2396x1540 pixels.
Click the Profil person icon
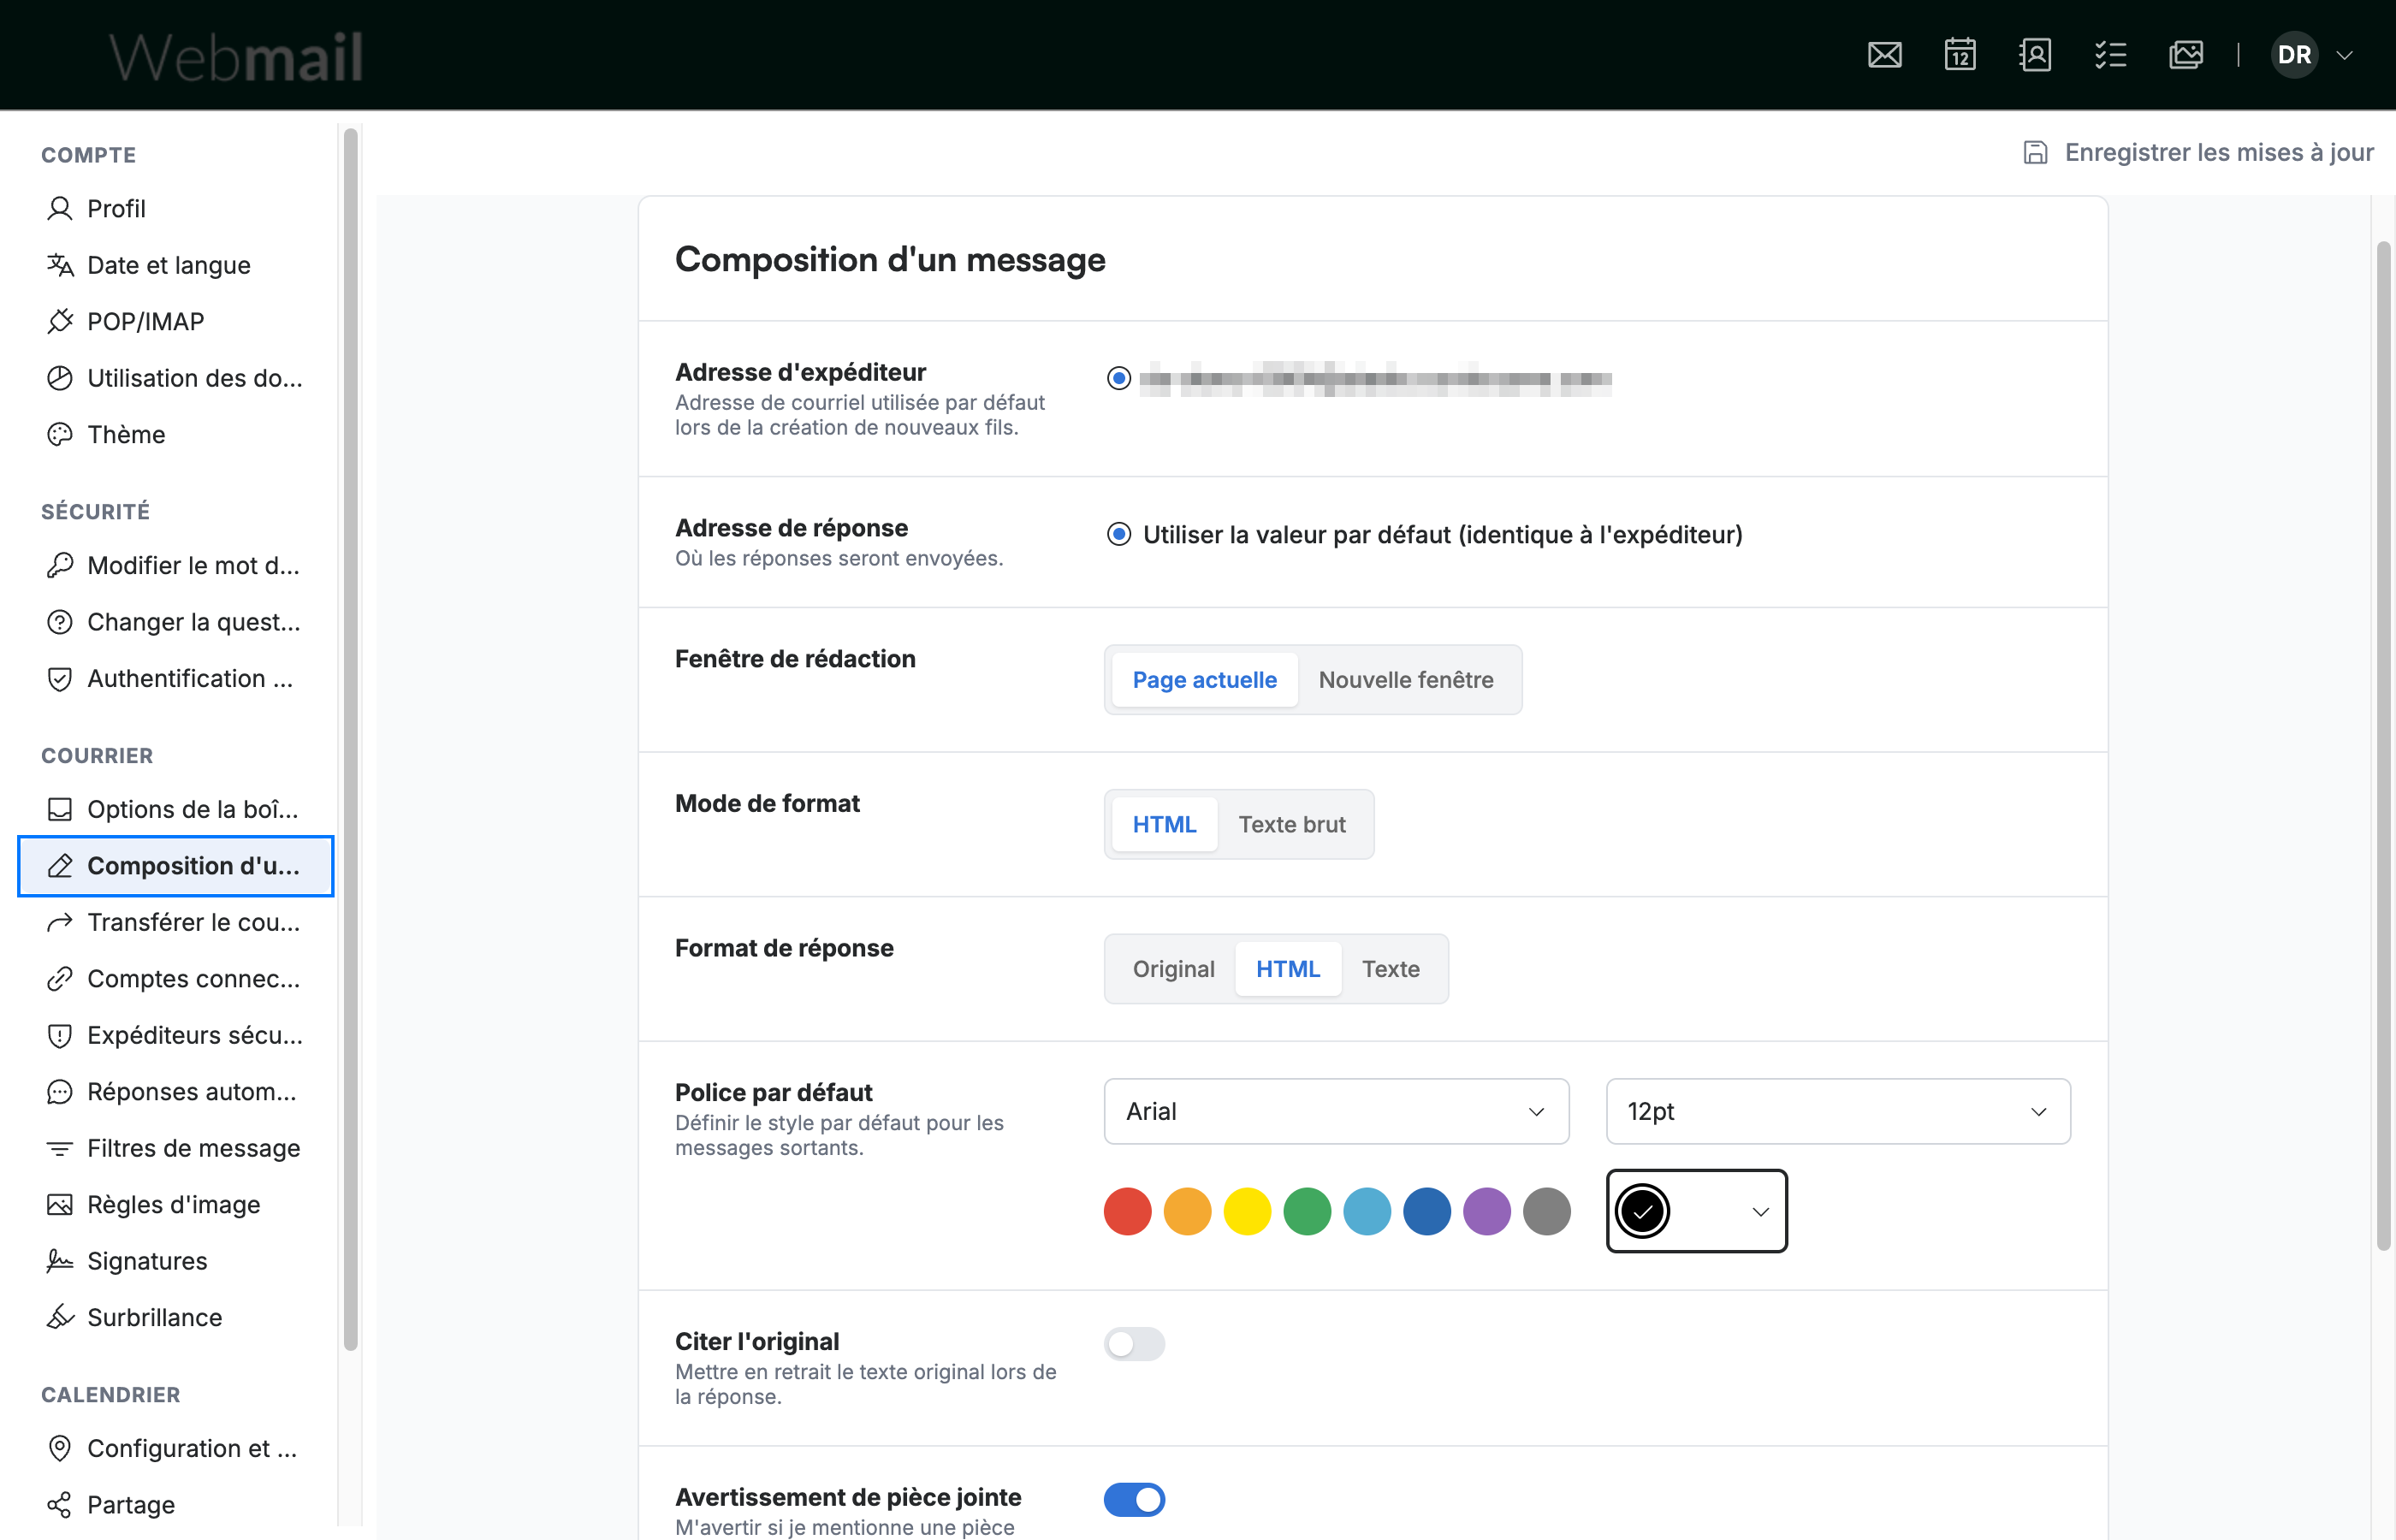pyautogui.click(x=60, y=208)
